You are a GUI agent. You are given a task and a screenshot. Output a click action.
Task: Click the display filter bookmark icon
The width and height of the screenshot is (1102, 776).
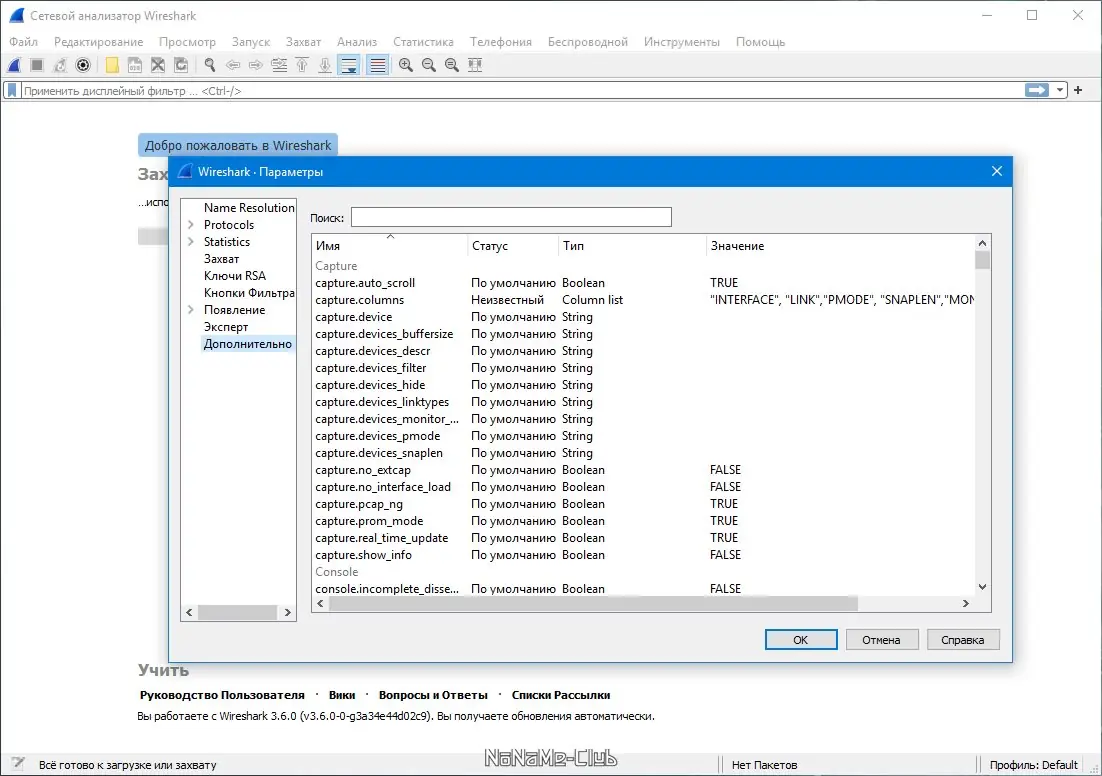tap(12, 90)
